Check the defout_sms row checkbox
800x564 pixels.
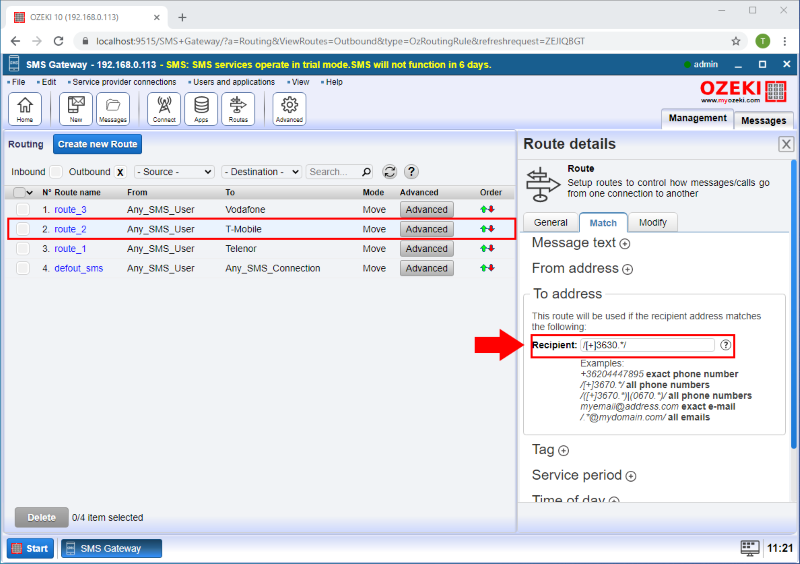coord(22,268)
